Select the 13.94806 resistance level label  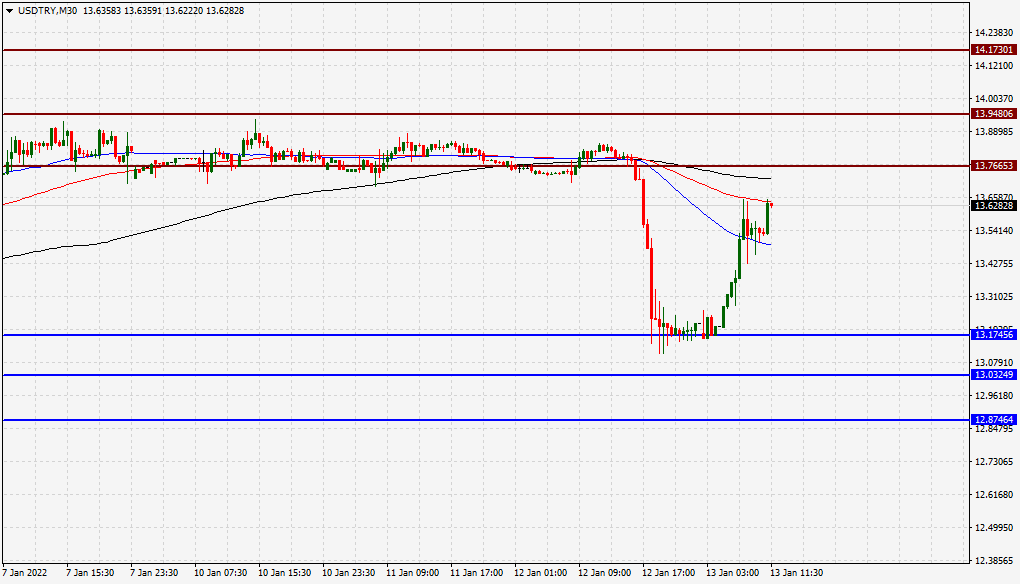[x=993, y=114]
